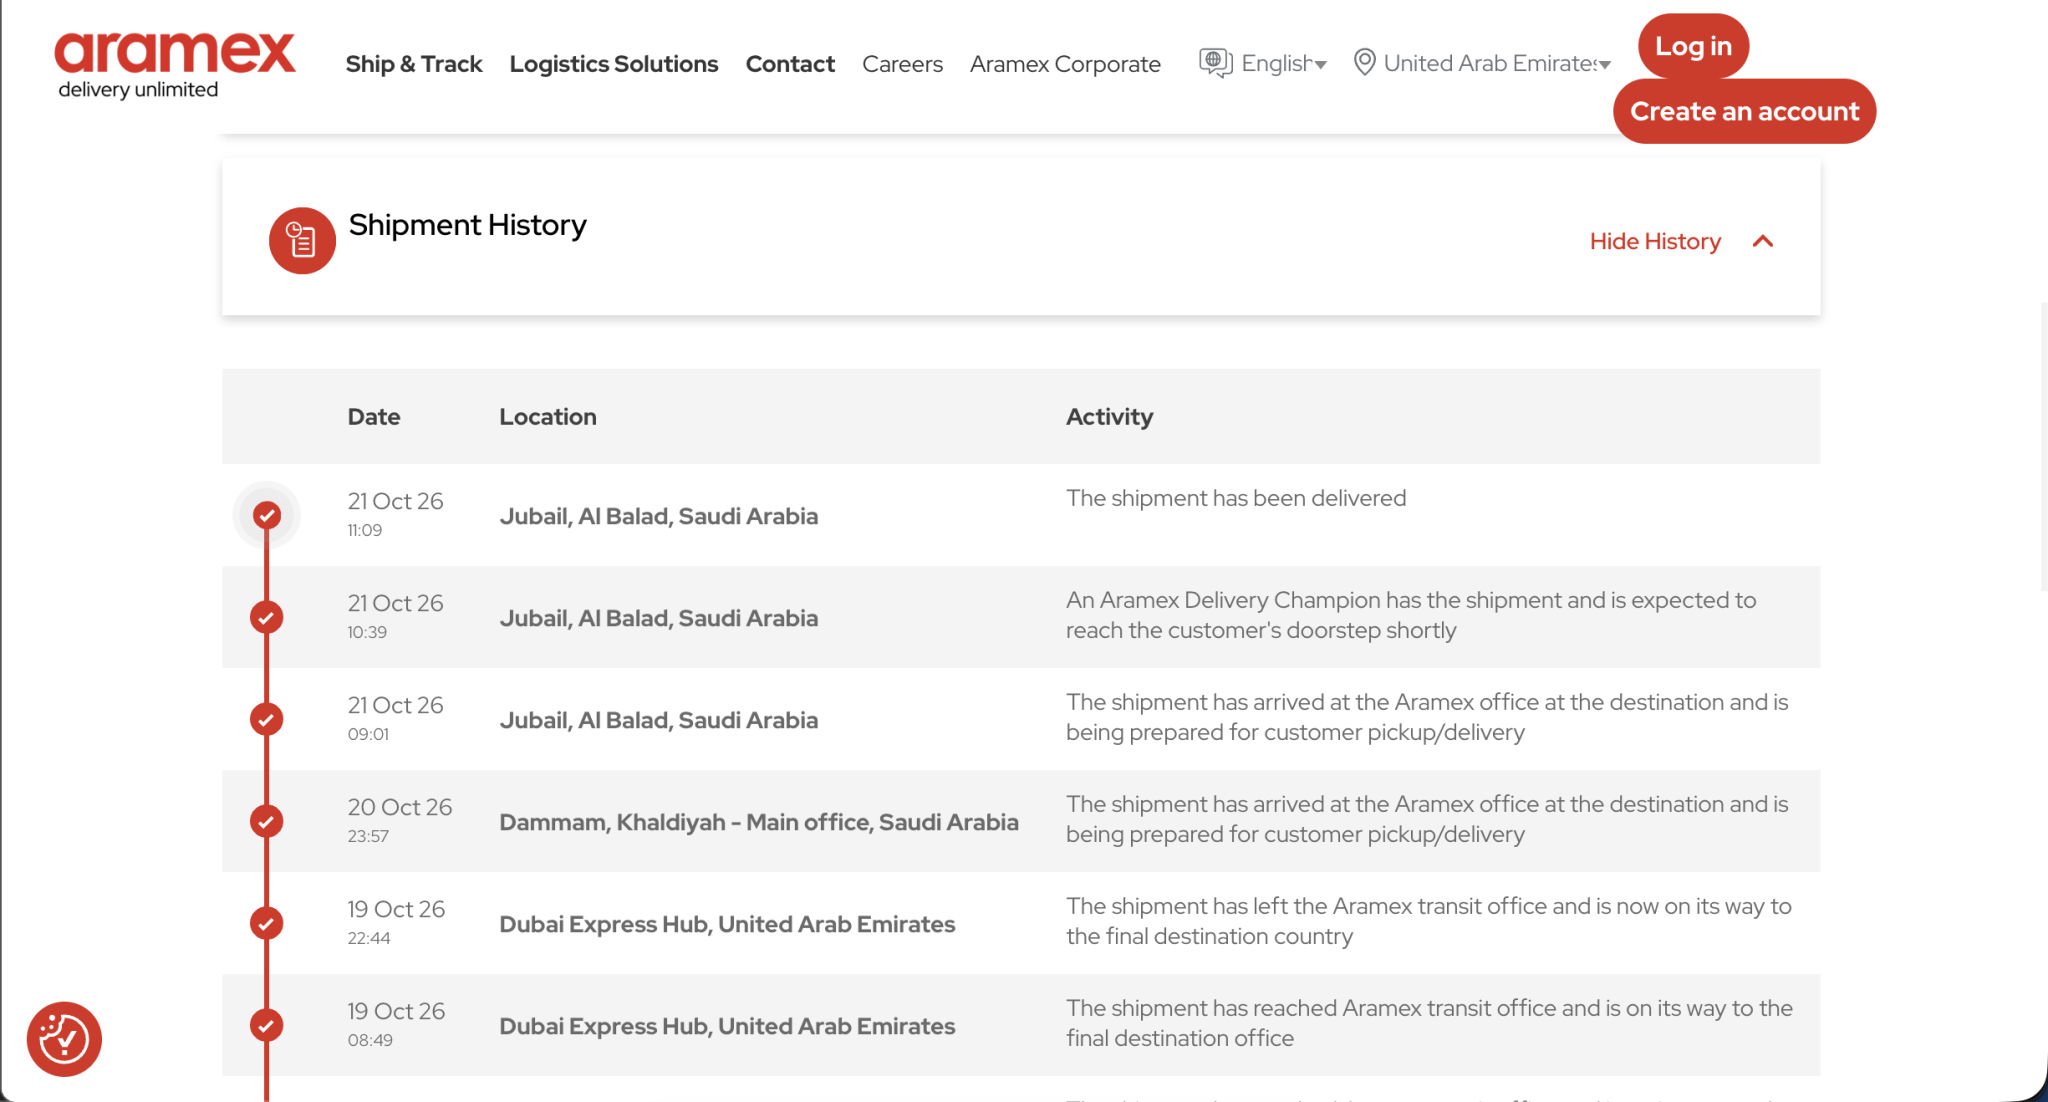Click the Shipment History heading
Image resolution: width=2048 pixels, height=1102 pixels.
point(467,225)
